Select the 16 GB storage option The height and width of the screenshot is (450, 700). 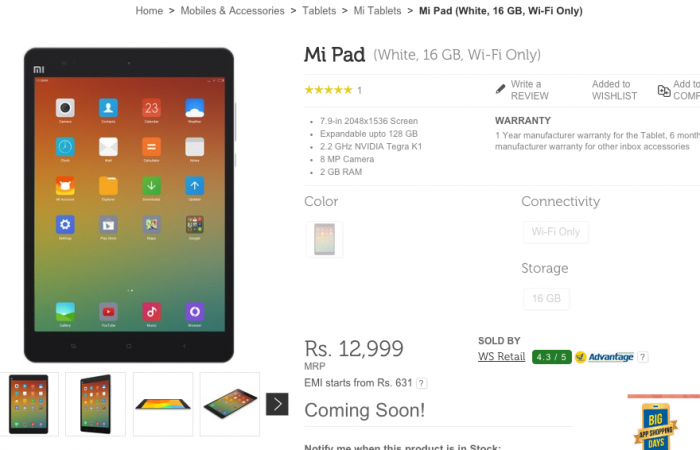pos(546,298)
